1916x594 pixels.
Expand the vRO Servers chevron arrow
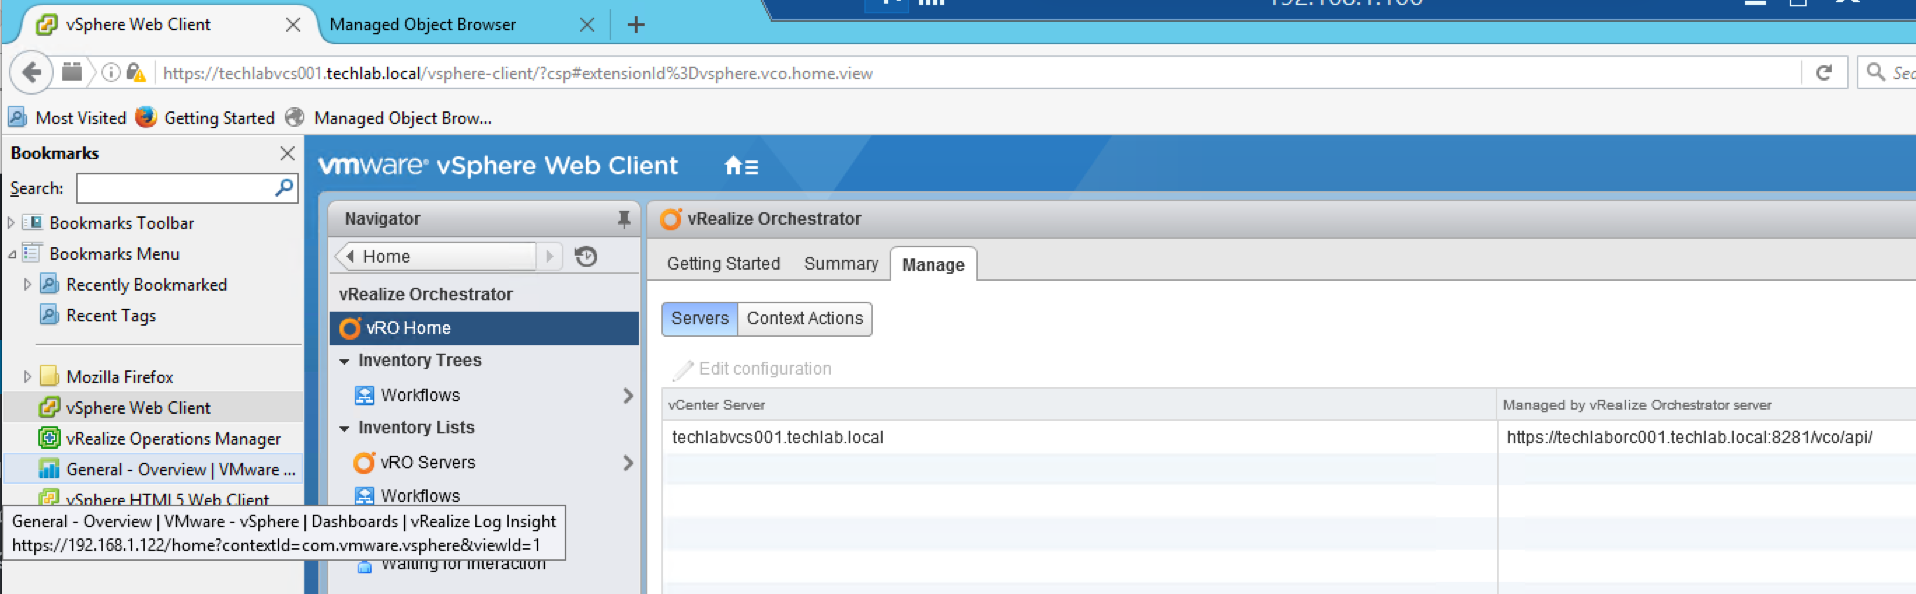[628, 463]
